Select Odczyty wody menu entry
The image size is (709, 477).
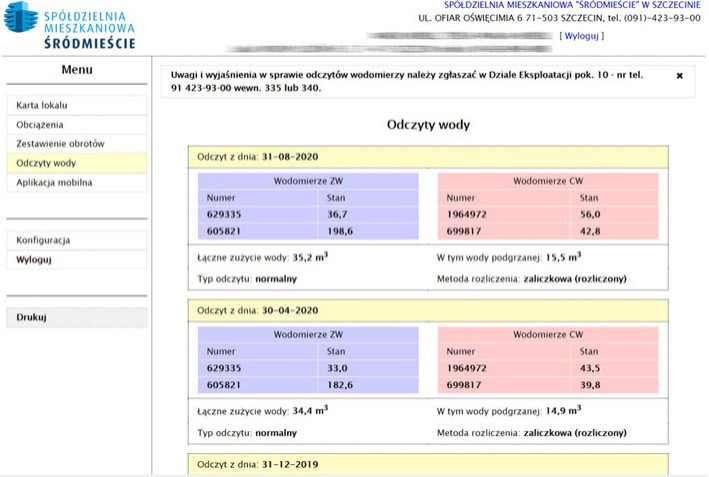coord(46,163)
